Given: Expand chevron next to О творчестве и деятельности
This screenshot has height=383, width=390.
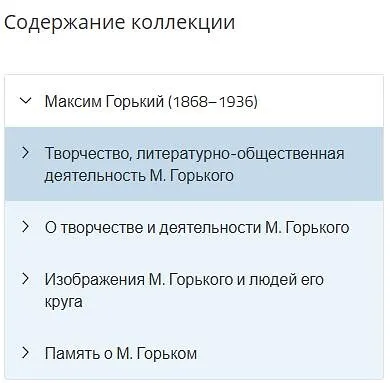Looking at the screenshot, I should (x=25, y=227).
